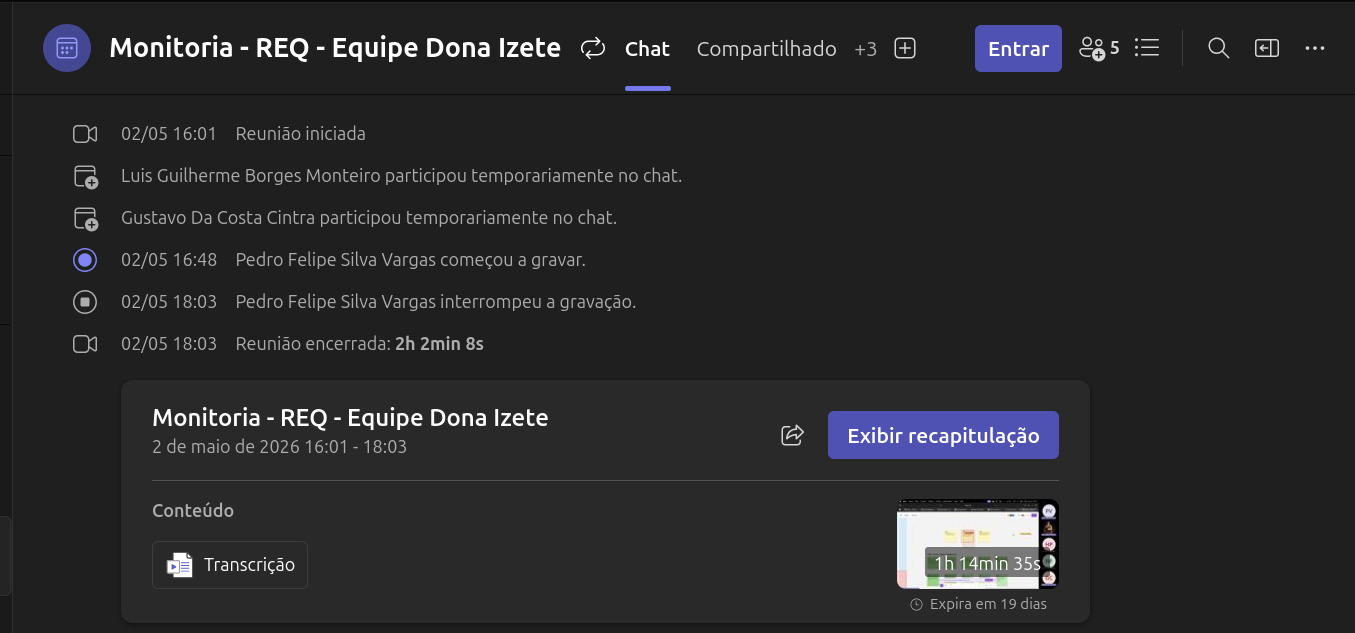Click 'Gustavo Da Costa Cintra participou' message
1355x633 pixels.
pos(369,218)
